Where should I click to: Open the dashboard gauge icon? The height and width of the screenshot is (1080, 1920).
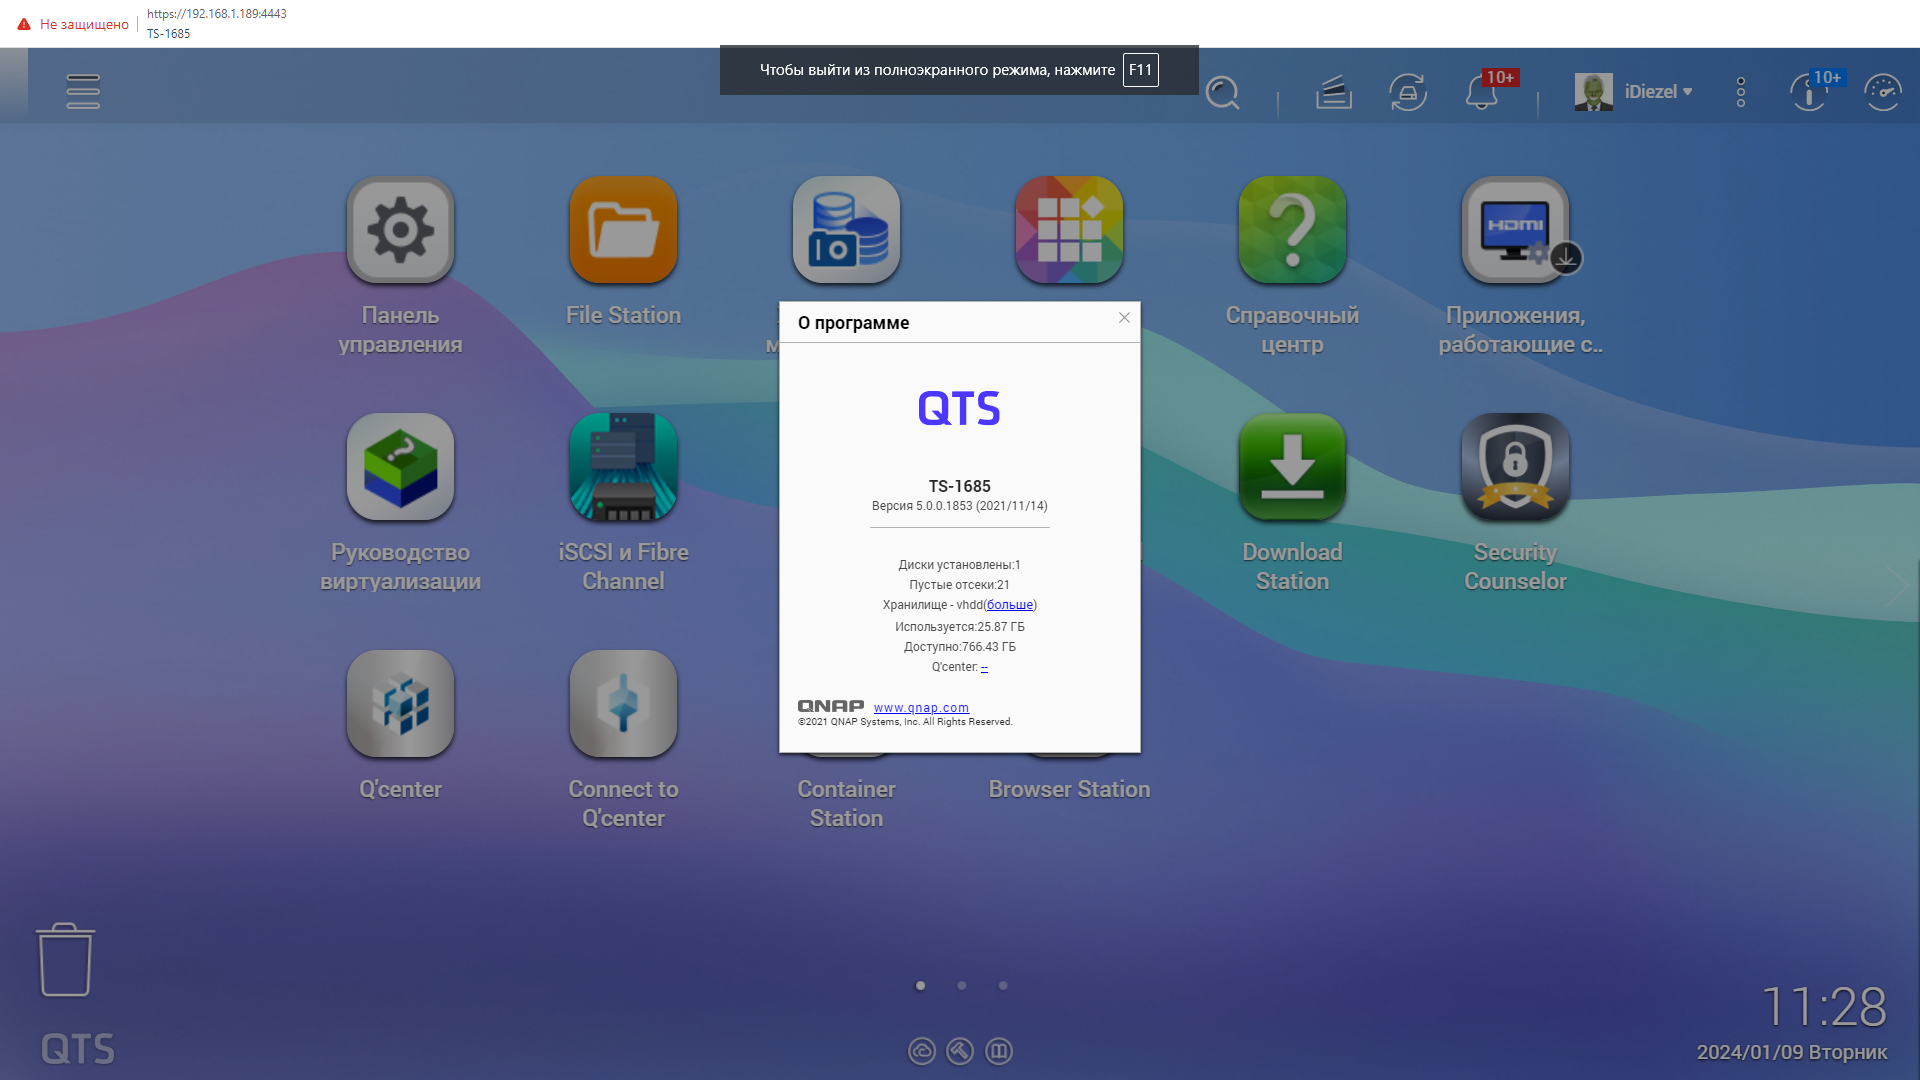[1883, 93]
